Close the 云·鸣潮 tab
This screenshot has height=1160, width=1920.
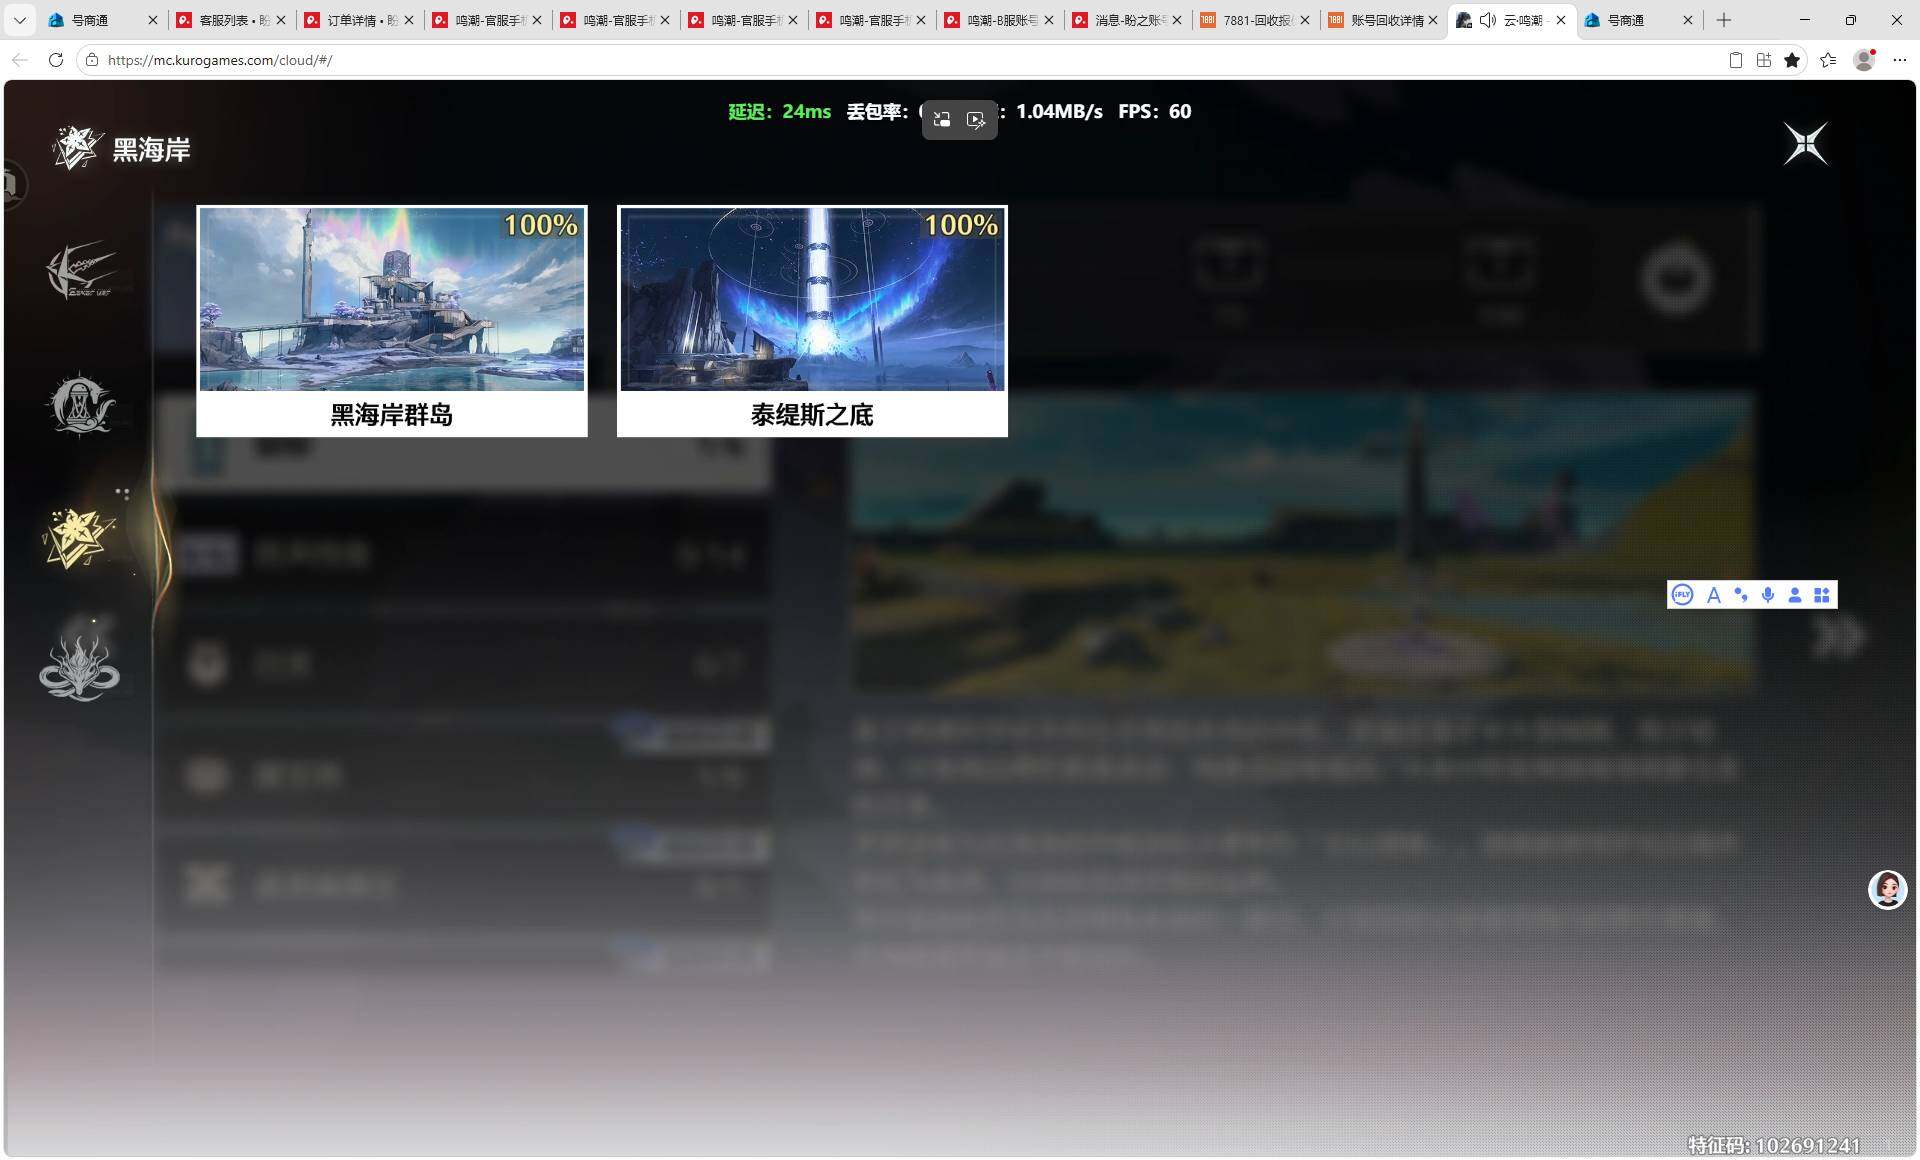tap(1561, 20)
